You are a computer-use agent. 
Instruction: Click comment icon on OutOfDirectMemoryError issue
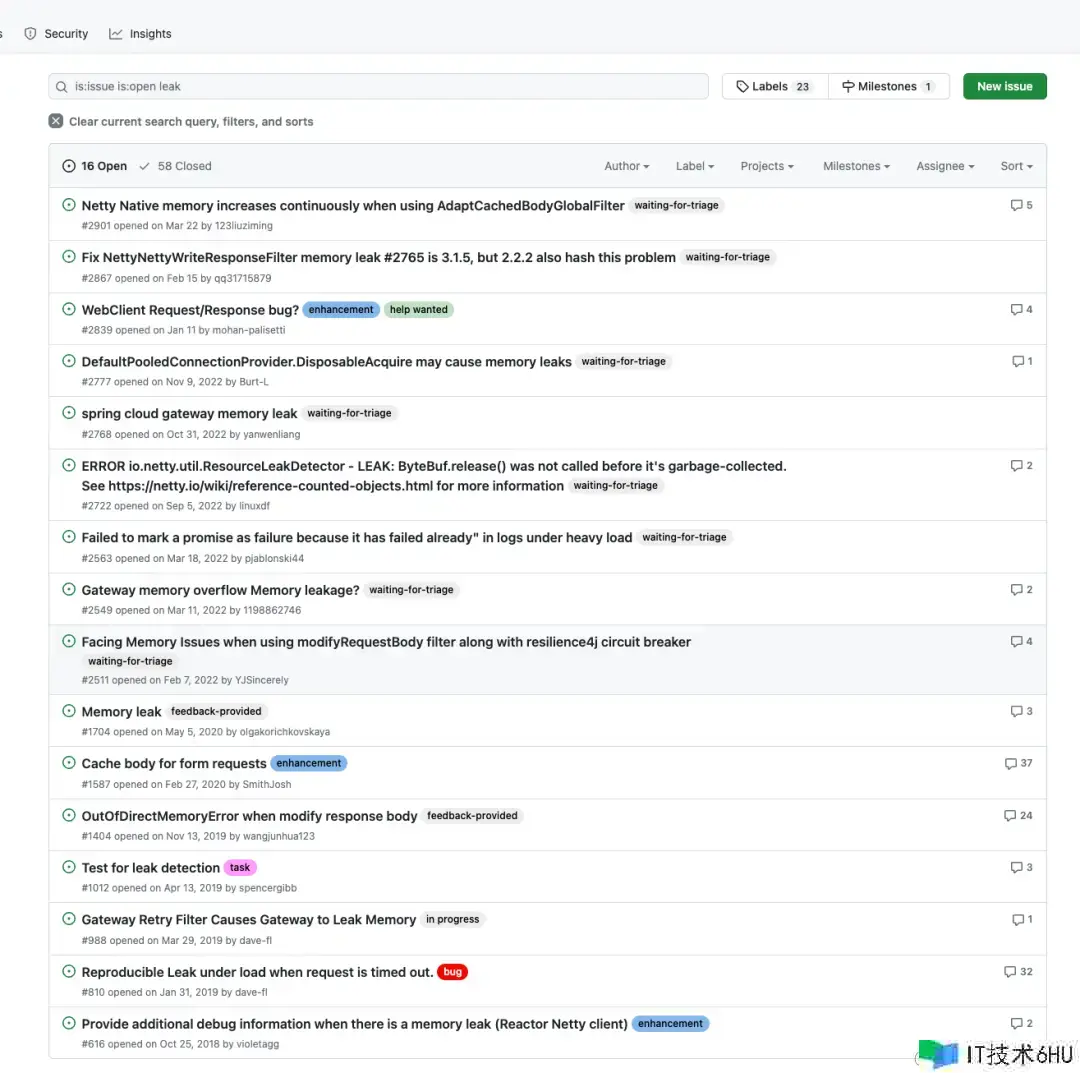click(x=1010, y=816)
